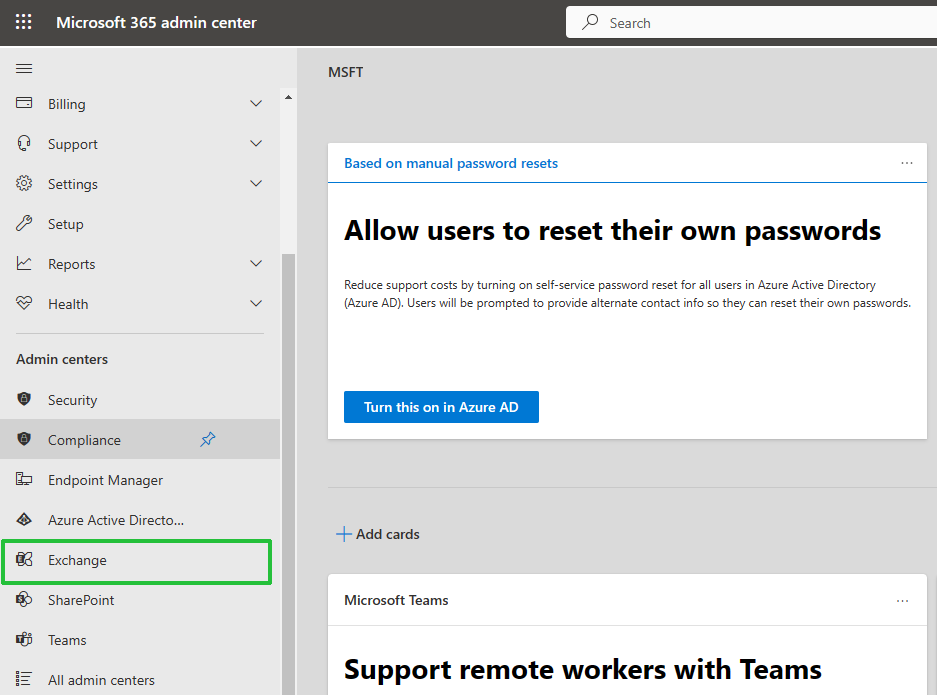Screen dimensions: 937x695
Task: Click inside the Search field
Action: (x=752, y=23)
